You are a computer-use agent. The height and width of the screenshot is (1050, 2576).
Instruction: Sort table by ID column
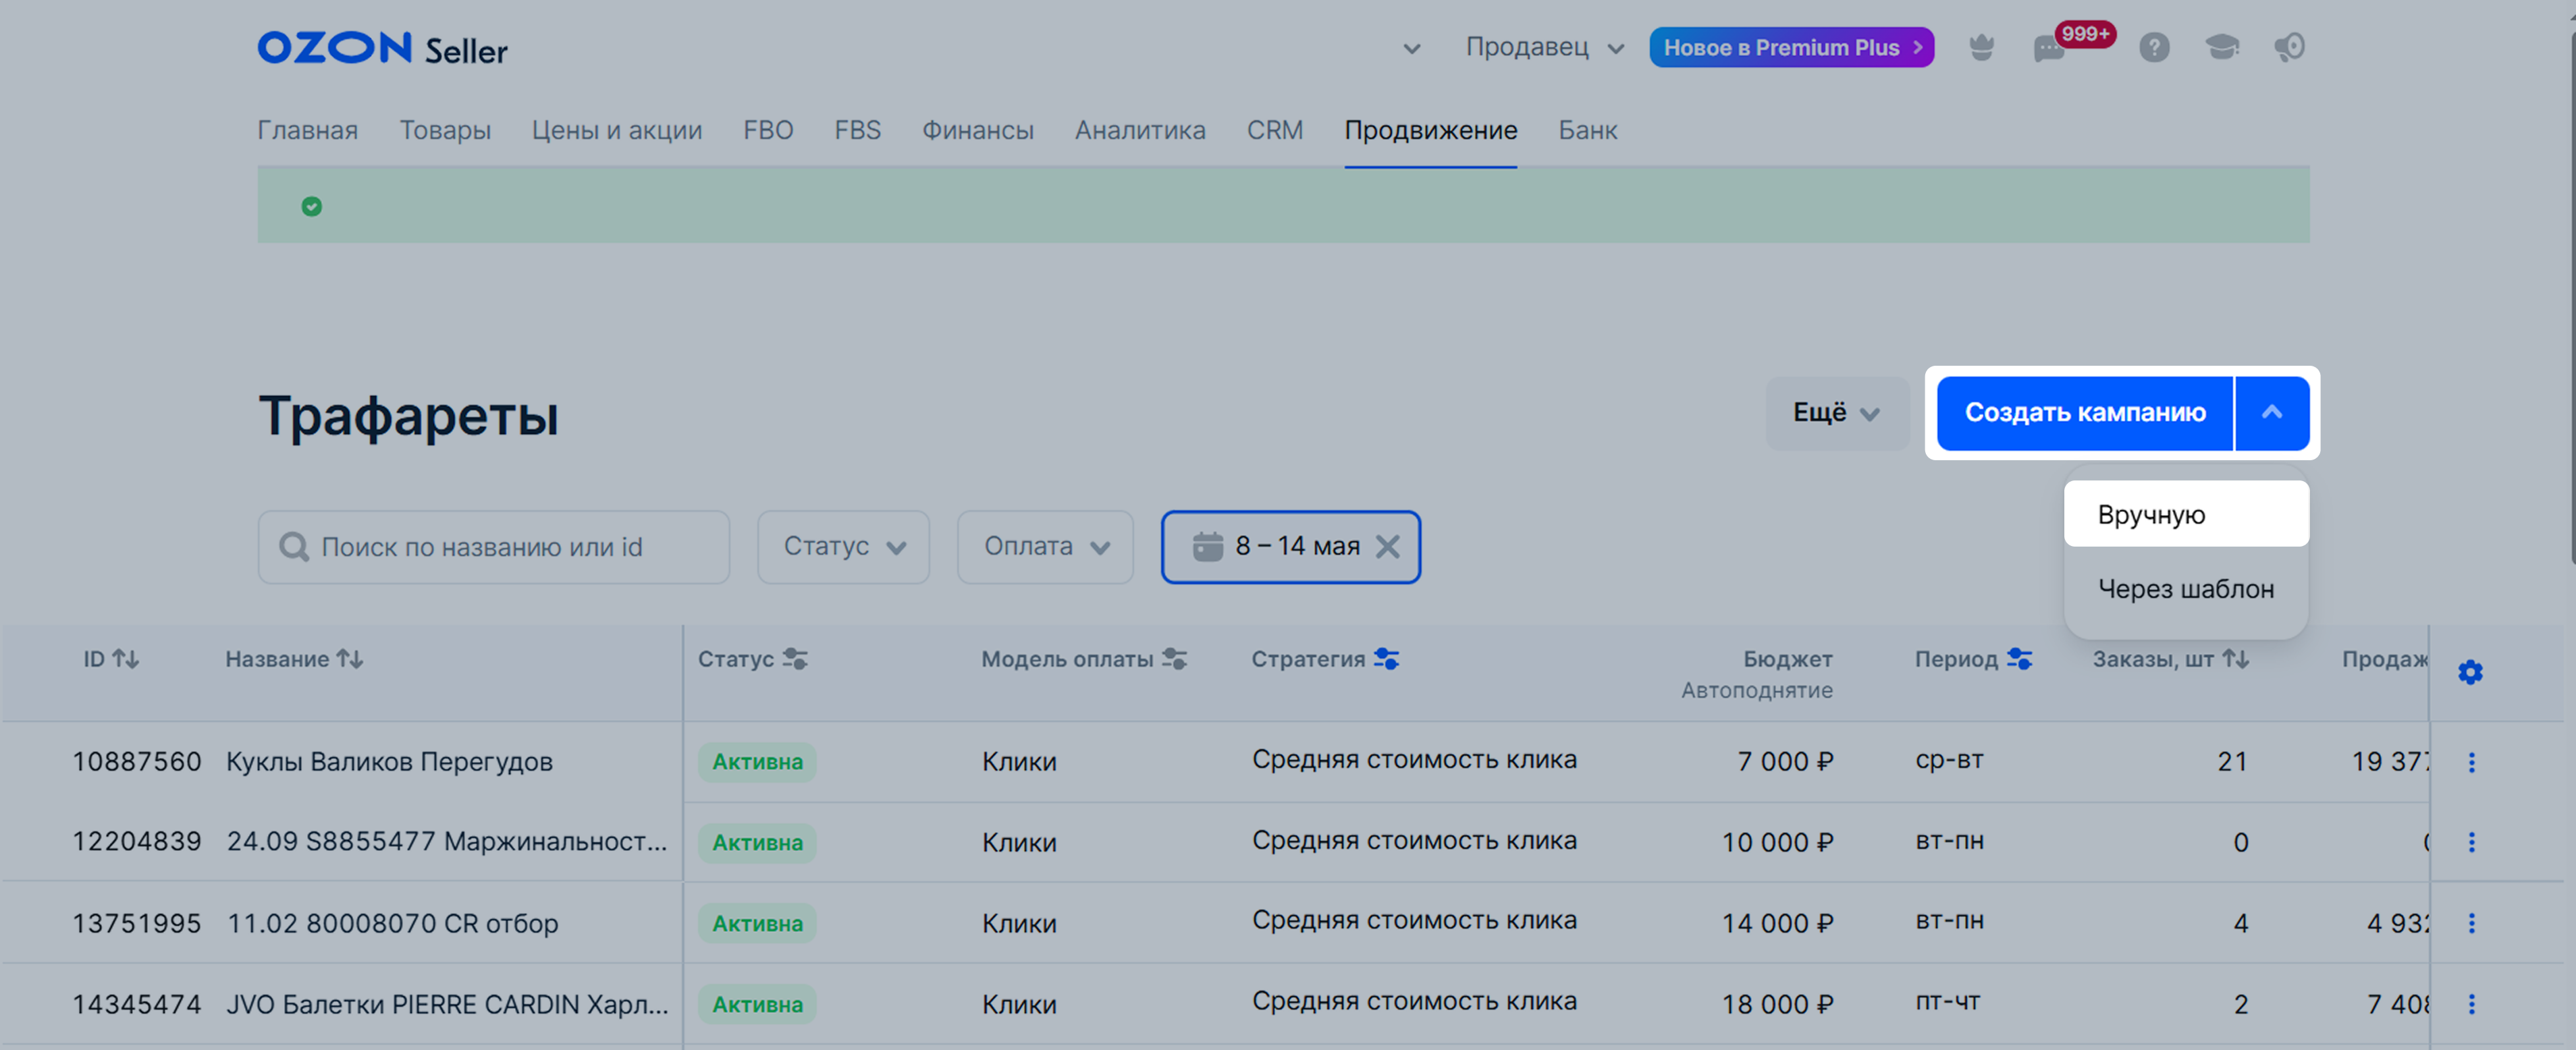125,659
